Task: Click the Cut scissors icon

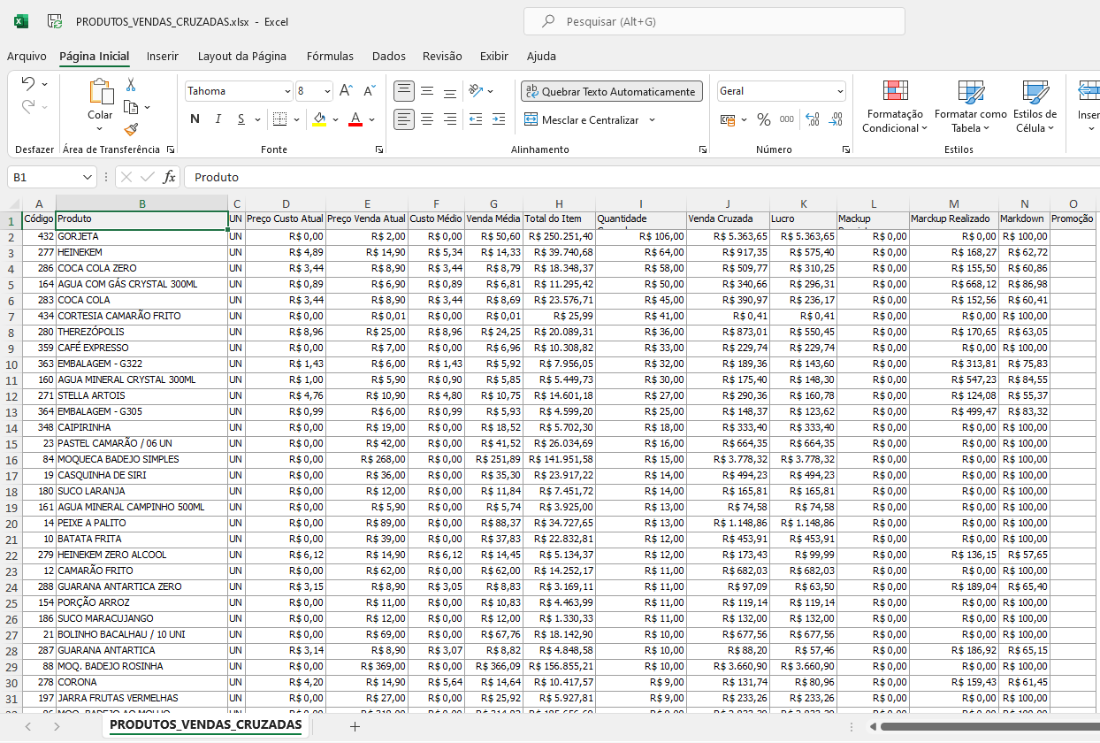Action: 131,85
